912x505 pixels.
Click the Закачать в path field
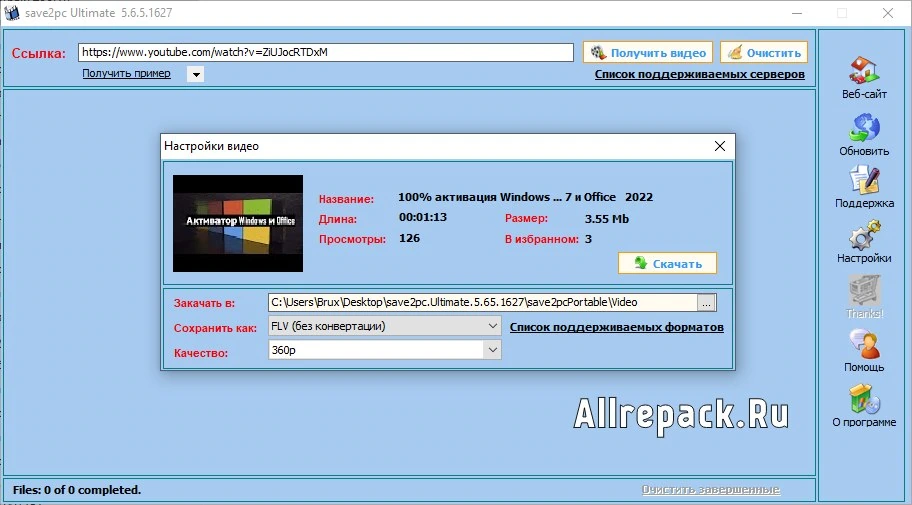pos(483,303)
